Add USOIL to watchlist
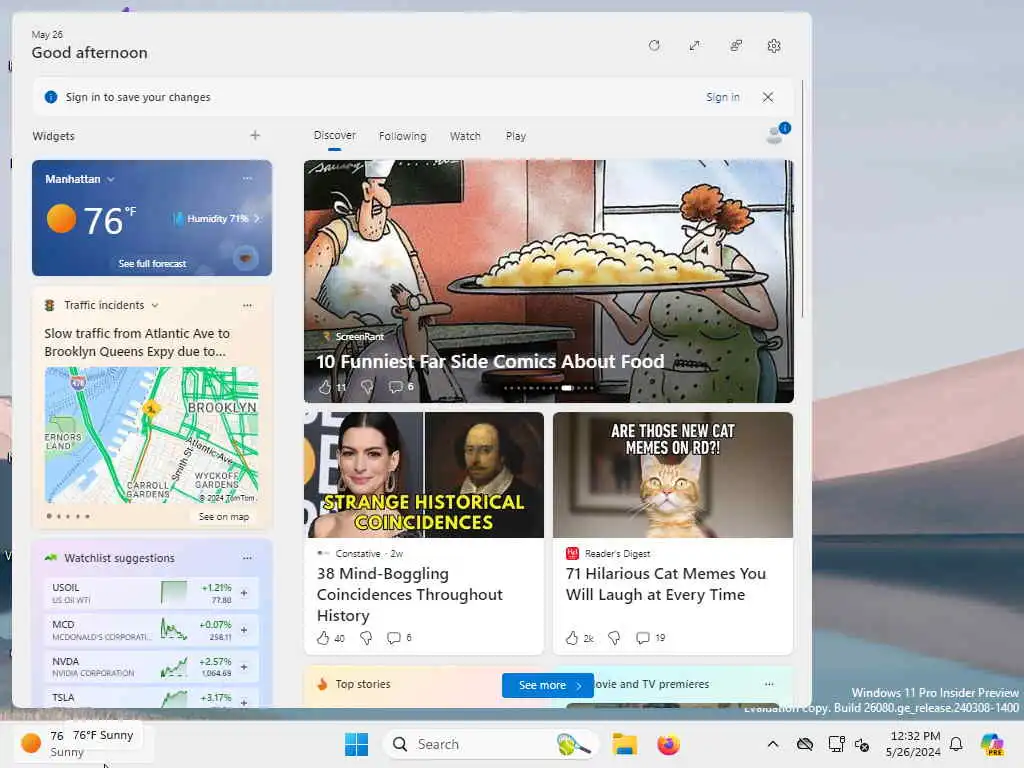Viewport: 1024px width, 768px height. [244, 593]
